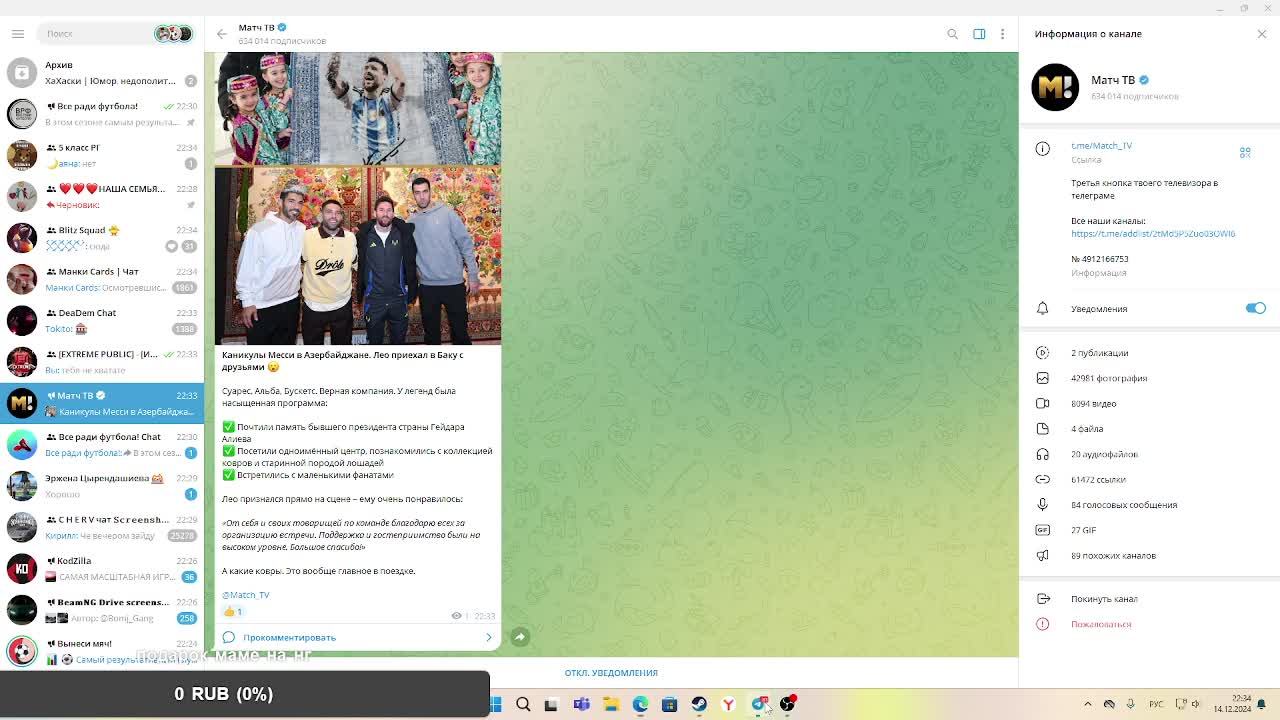Select the Матч ТВ chat in the list
The height and width of the screenshot is (720, 1280).
(102, 403)
